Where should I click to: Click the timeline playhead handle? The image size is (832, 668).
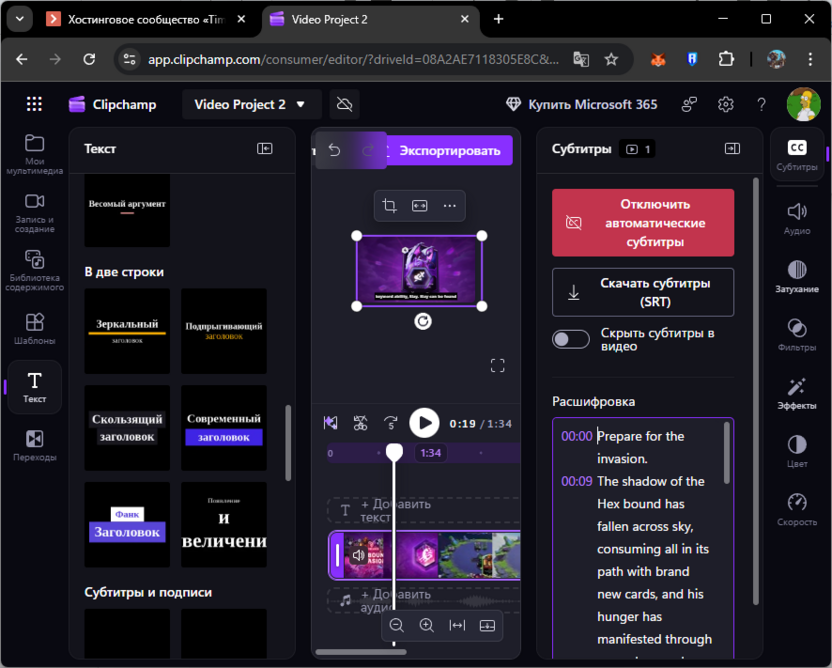click(x=394, y=452)
